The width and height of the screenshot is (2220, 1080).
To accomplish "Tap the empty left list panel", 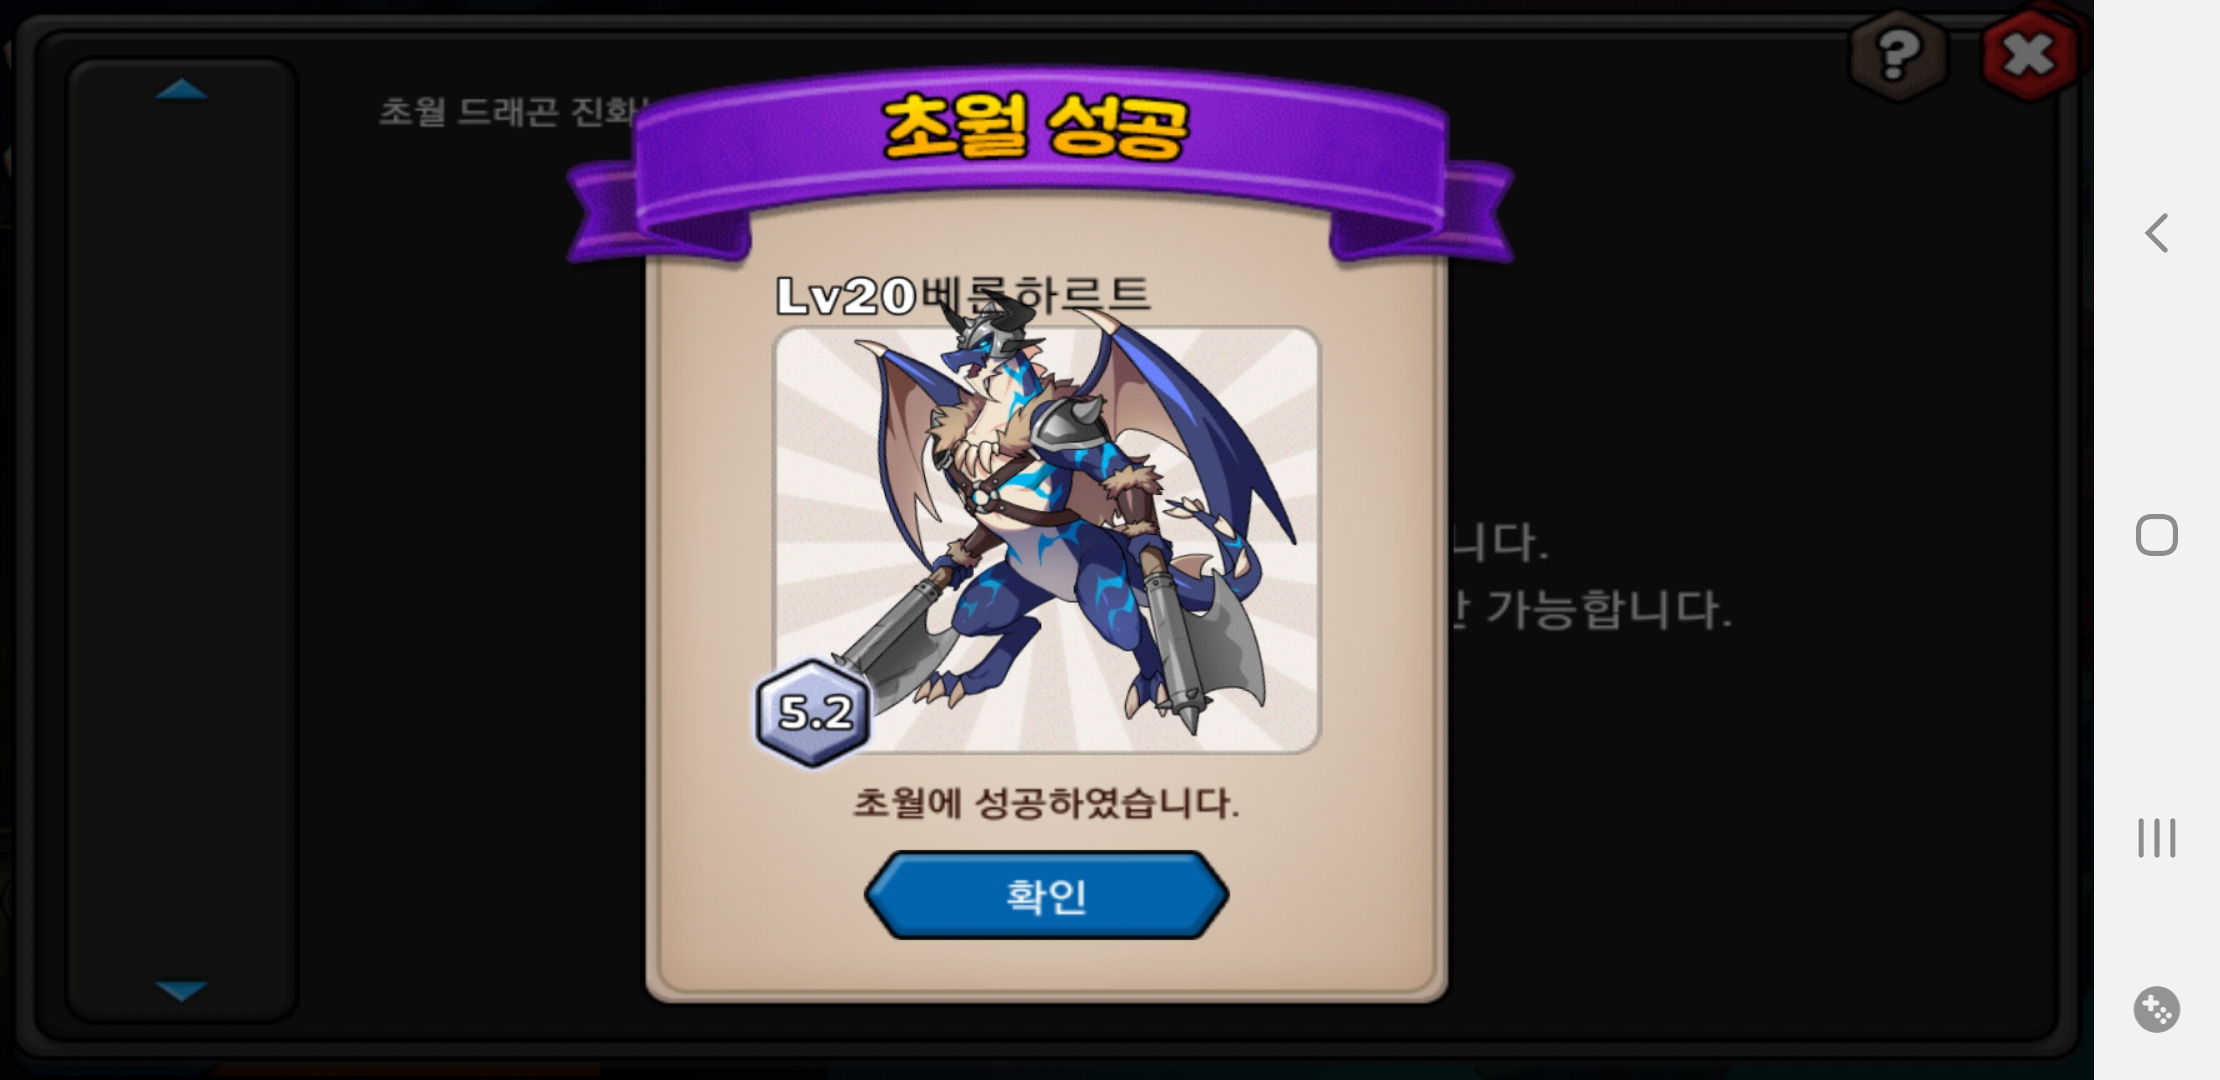I will coord(182,540).
